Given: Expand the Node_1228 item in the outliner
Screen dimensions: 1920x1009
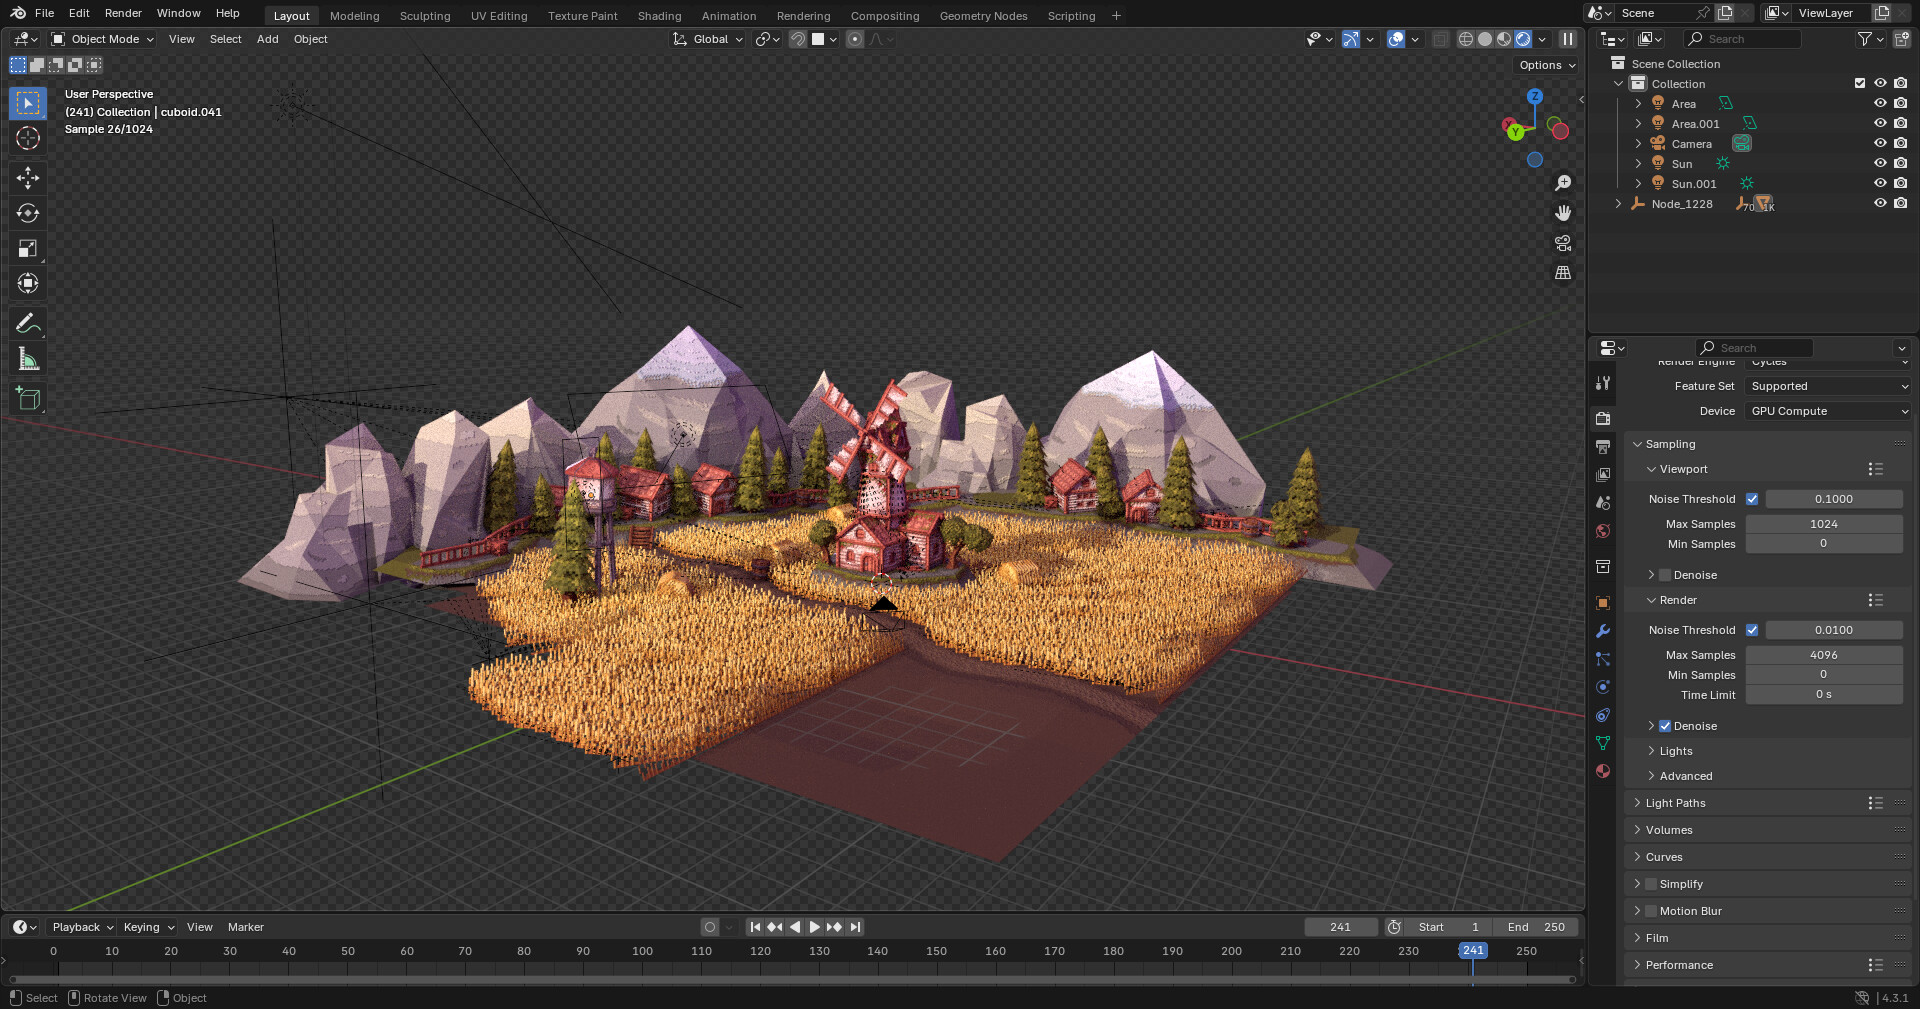Looking at the screenshot, I should click(x=1619, y=203).
